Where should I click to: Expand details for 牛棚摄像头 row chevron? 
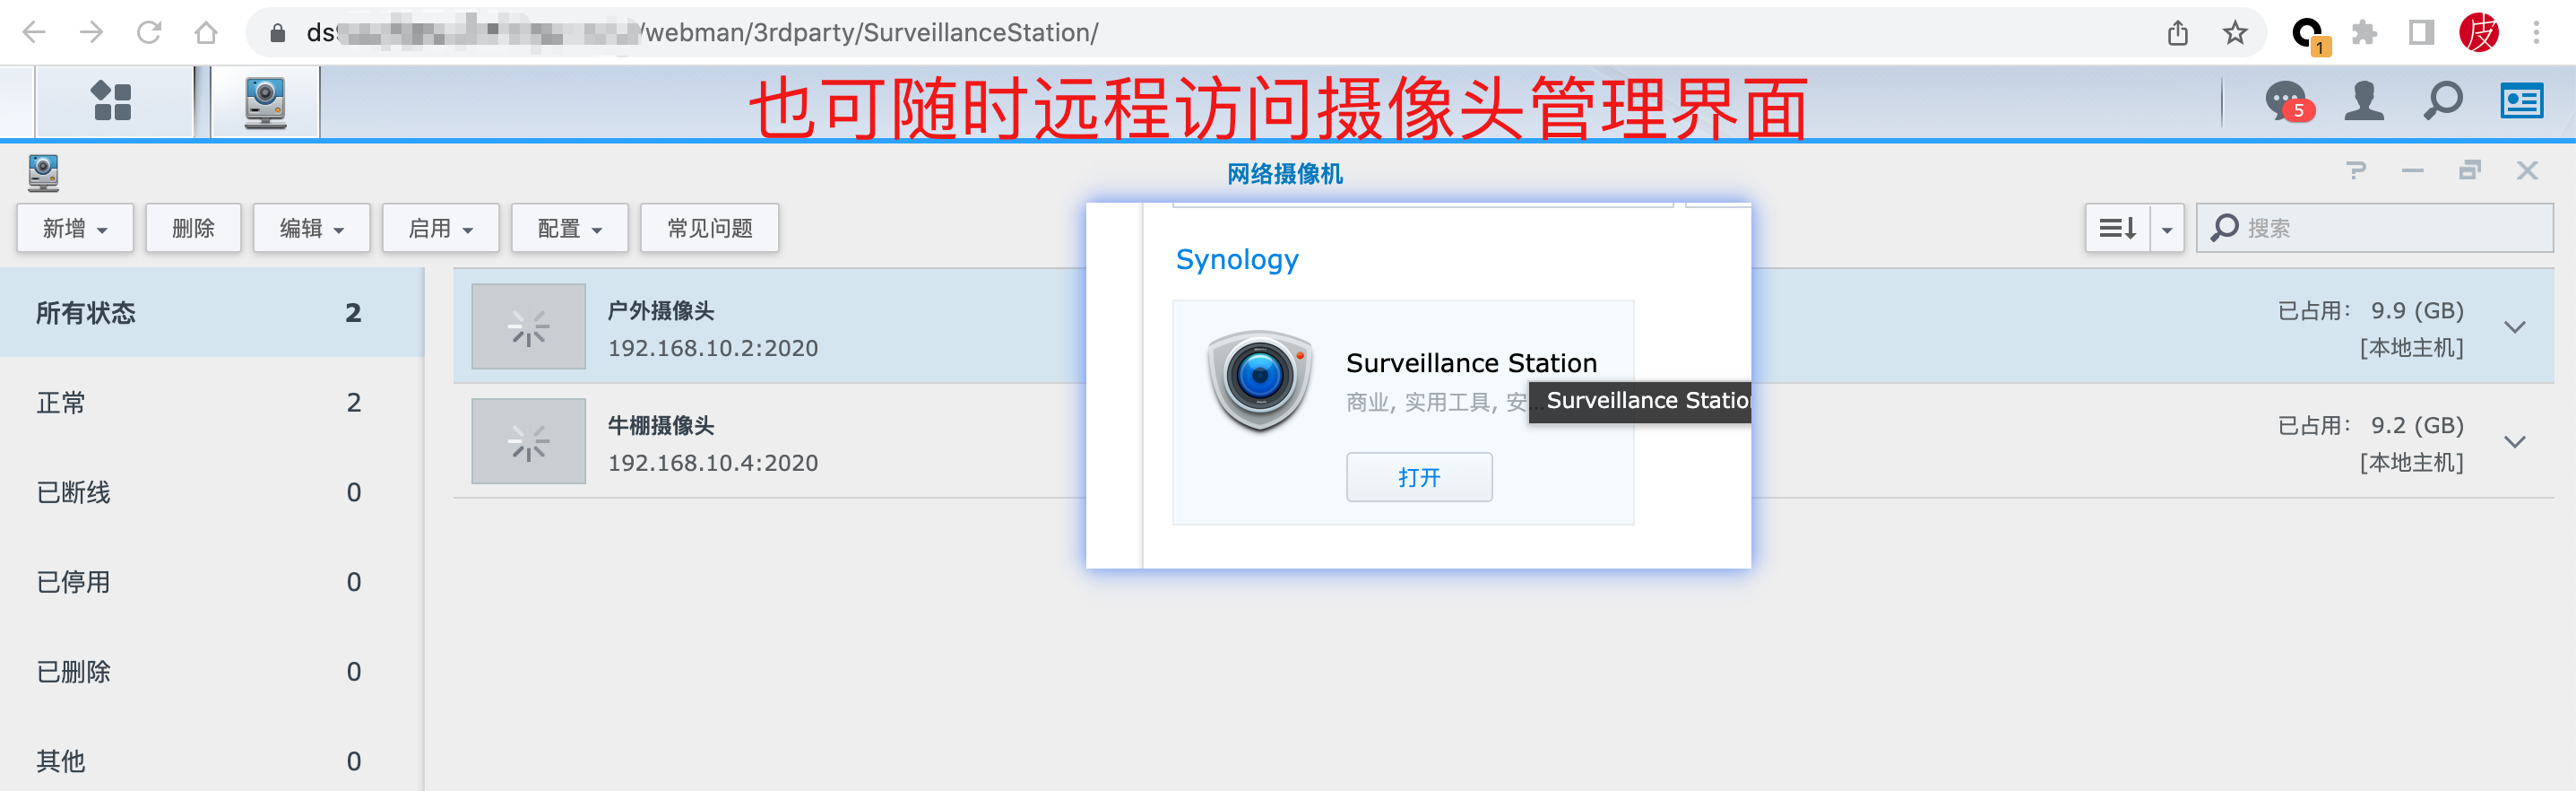2515,442
